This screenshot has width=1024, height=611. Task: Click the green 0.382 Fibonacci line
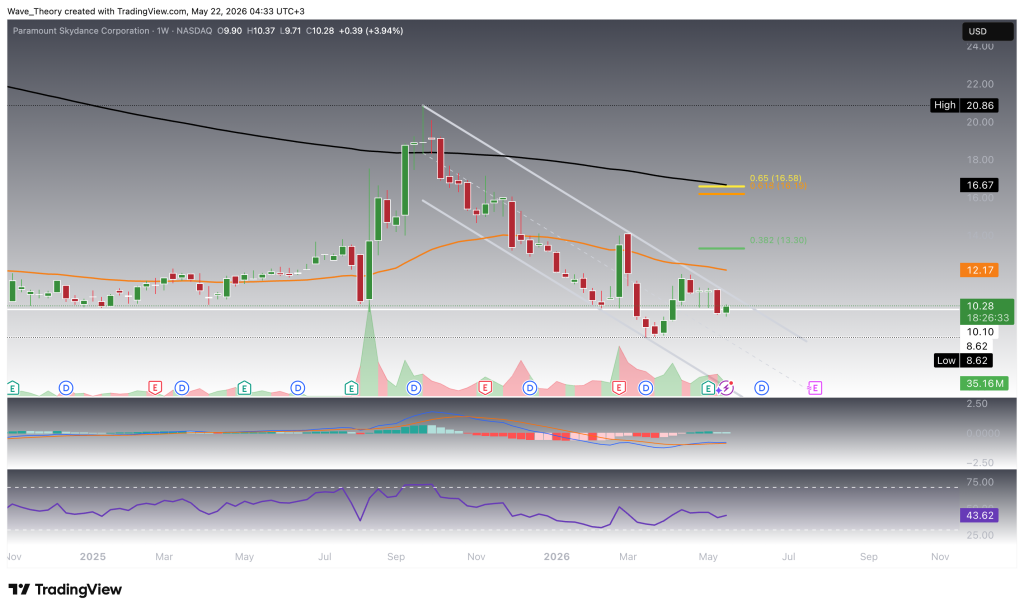pos(721,248)
